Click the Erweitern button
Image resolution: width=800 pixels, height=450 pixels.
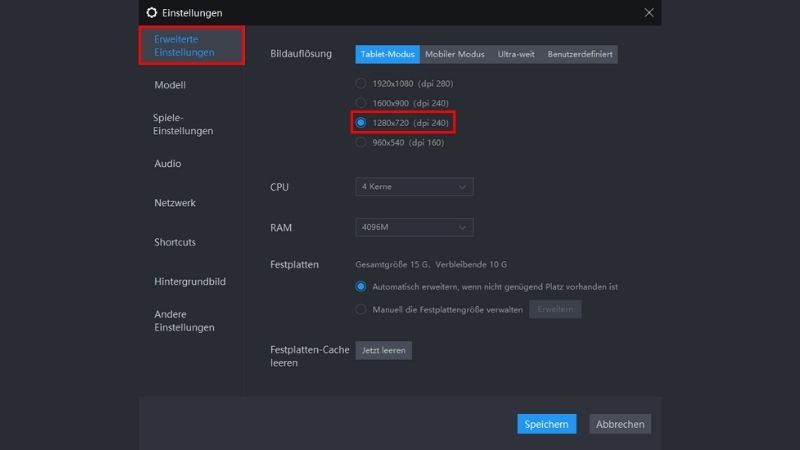coord(555,309)
